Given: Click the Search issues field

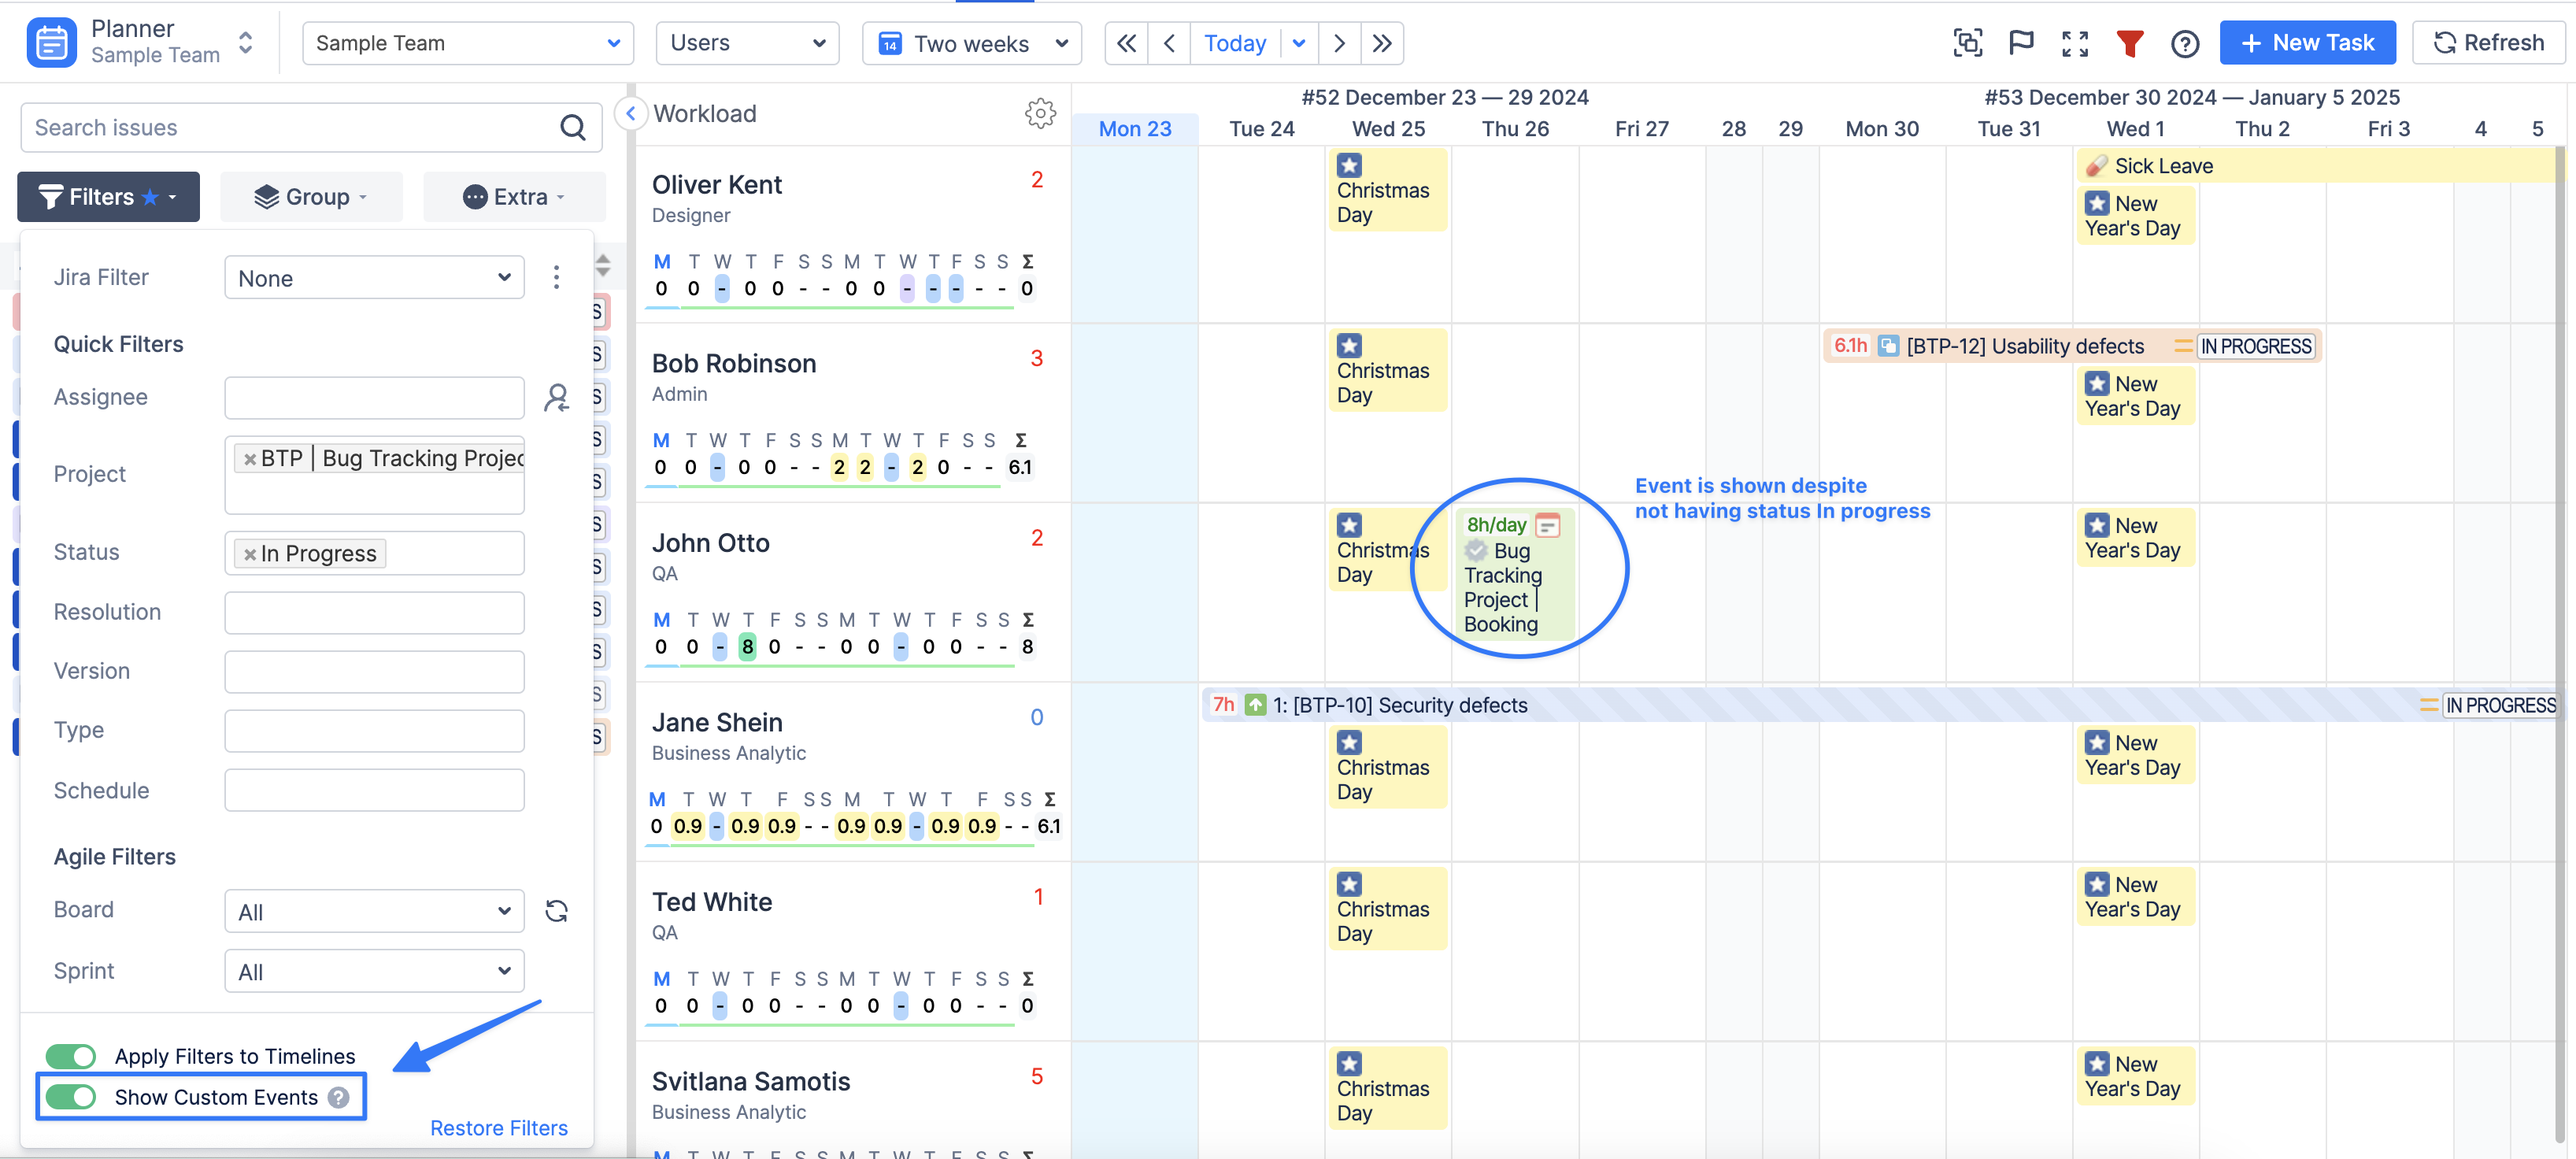Looking at the screenshot, I should click(290, 127).
